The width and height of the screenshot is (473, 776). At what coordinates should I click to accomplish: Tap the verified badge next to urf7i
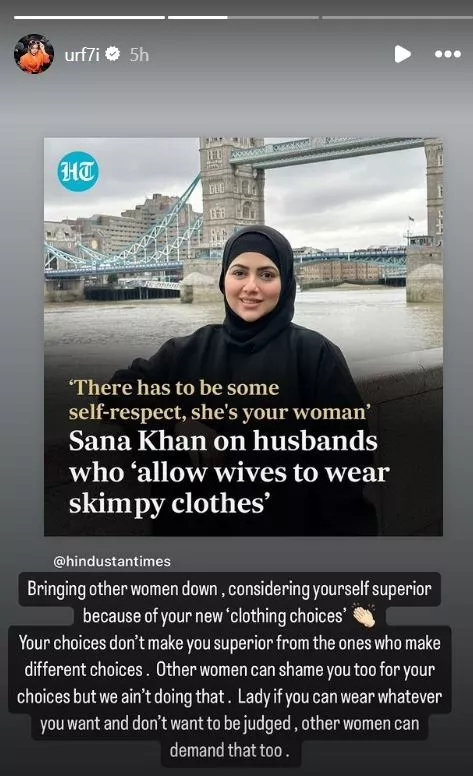coord(113,54)
